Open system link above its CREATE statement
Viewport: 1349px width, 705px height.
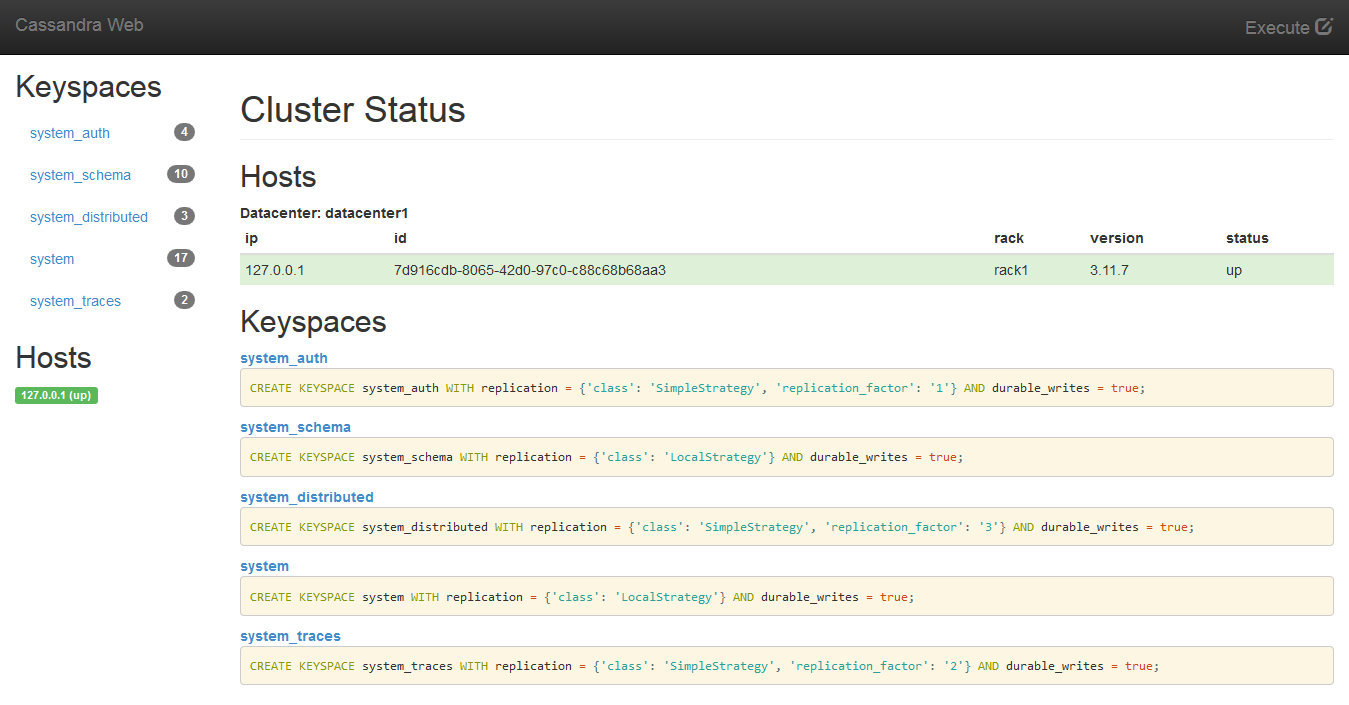(x=264, y=566)
